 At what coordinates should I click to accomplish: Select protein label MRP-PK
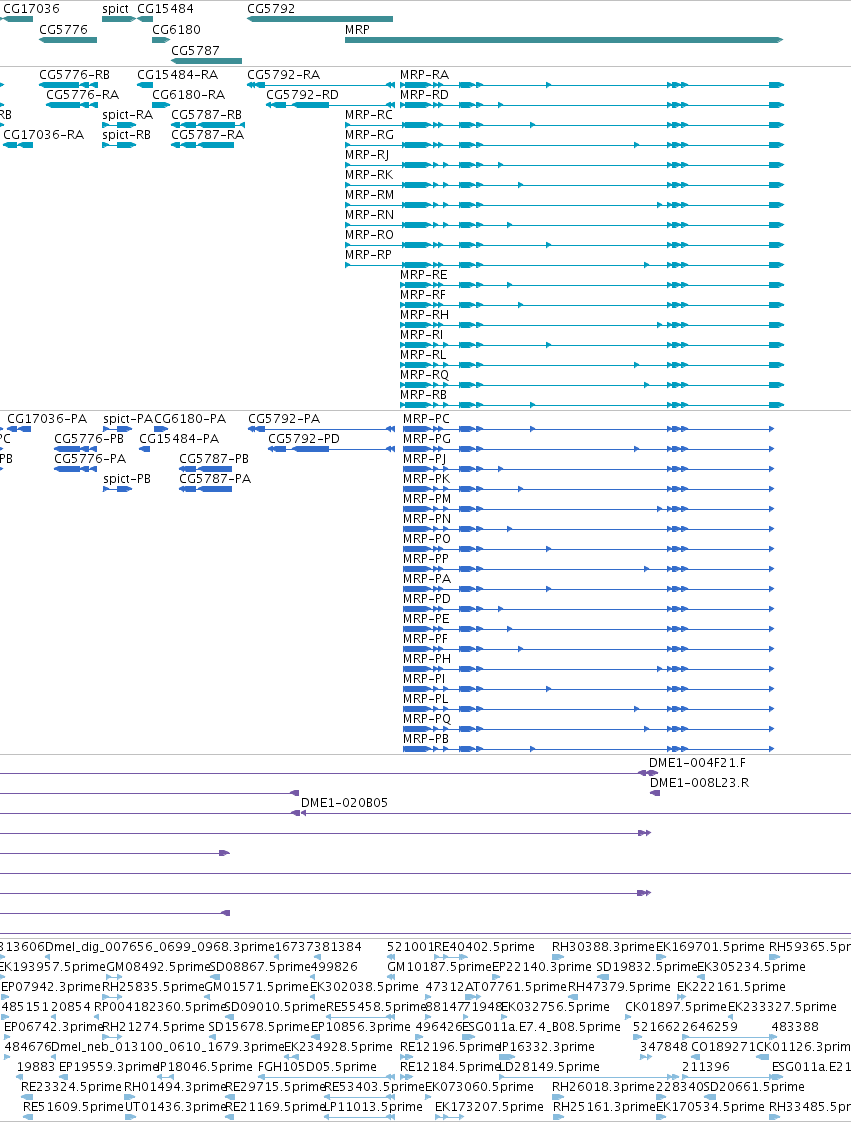427,479
